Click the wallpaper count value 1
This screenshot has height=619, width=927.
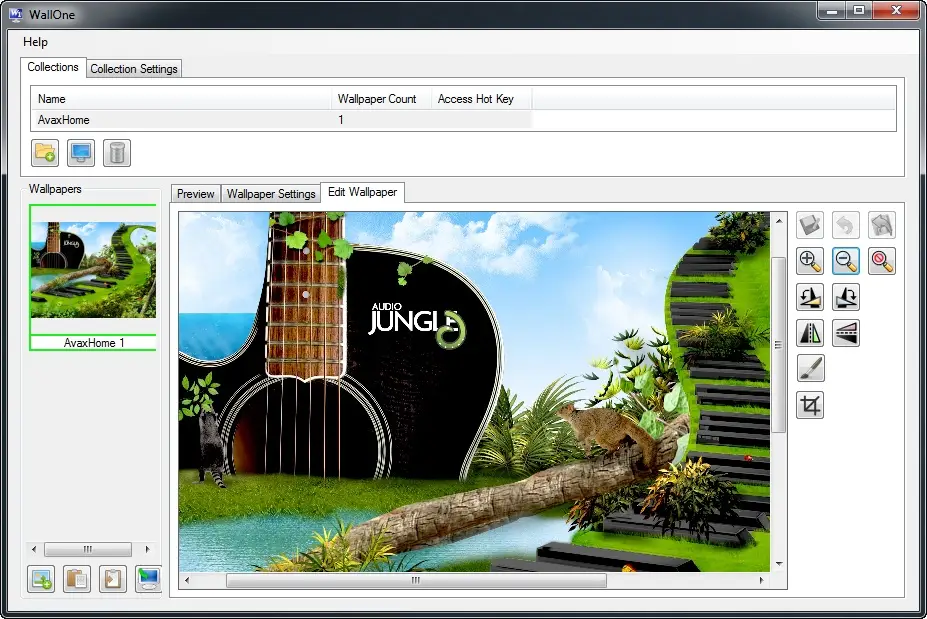tap(341, 120)
